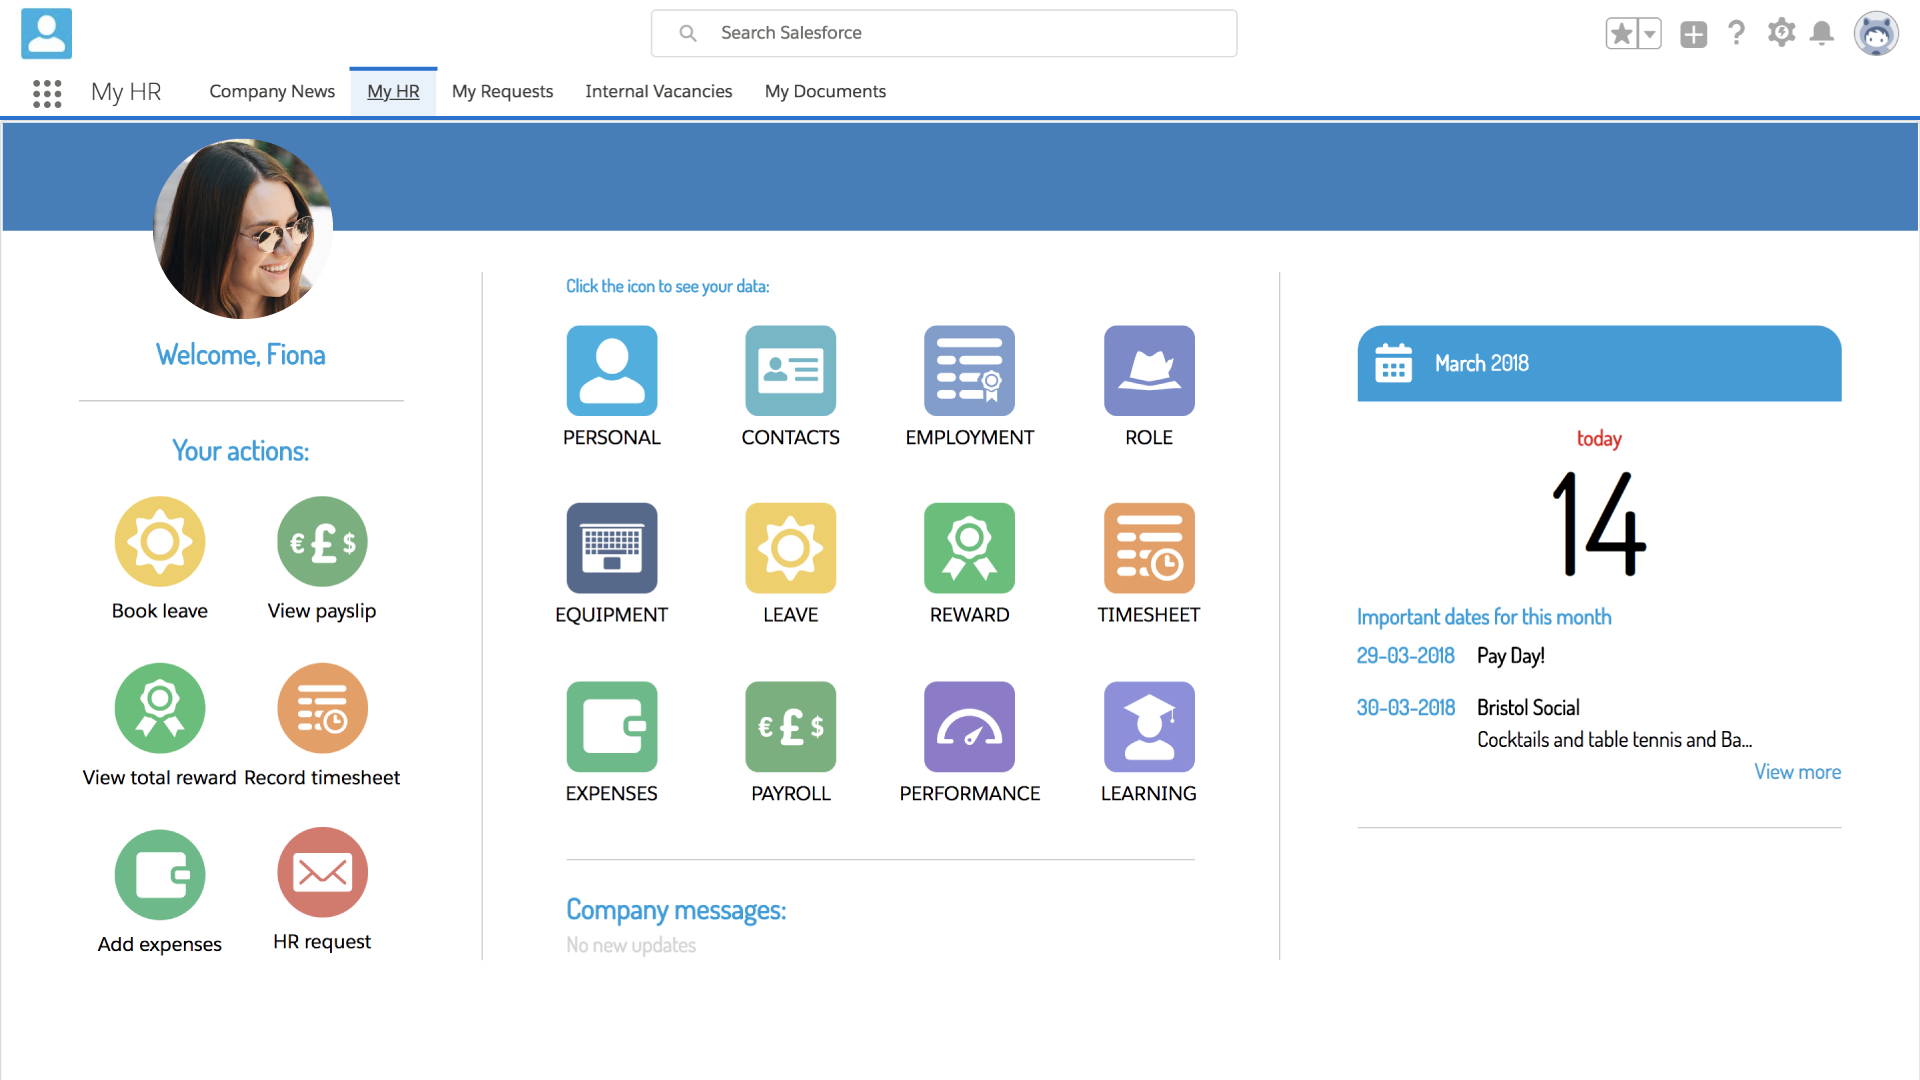Viewport: 1920px width, 1080px height.
Task: Switch to the Internal Vacancies tab
Action: pos(658,91)
